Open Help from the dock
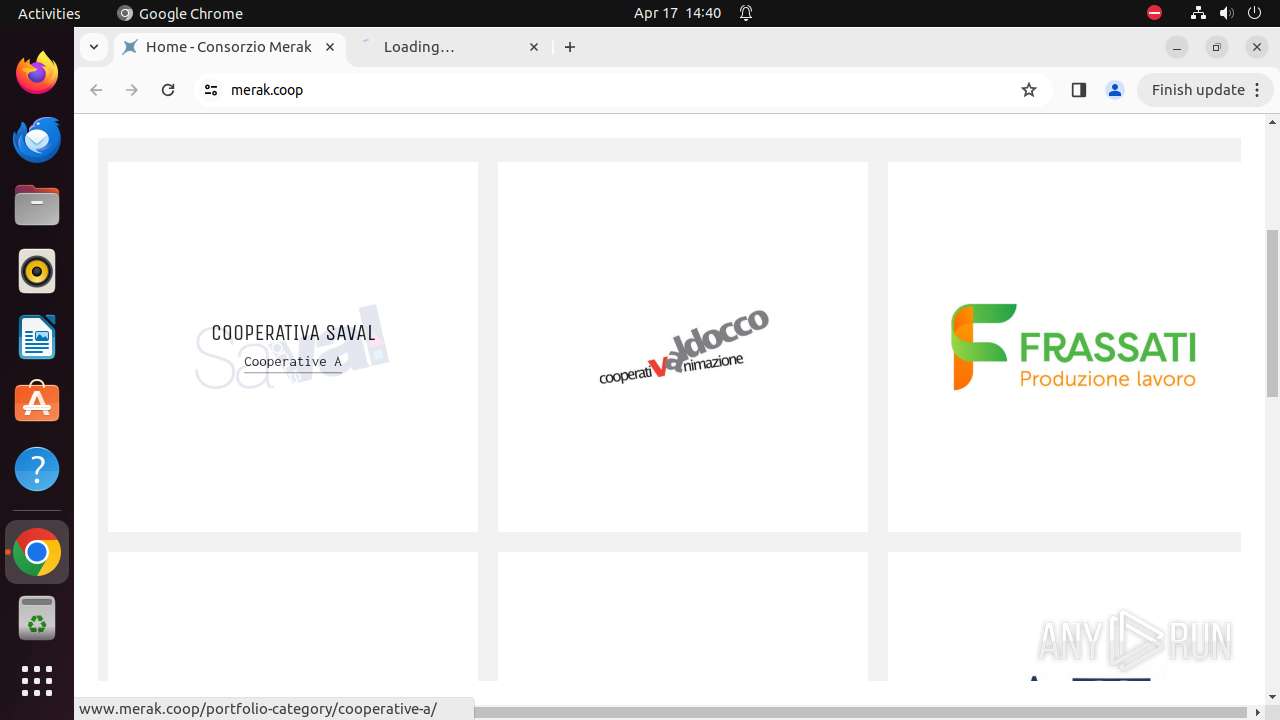Screen dimensions: 1280x720 [x=37, y=469]
